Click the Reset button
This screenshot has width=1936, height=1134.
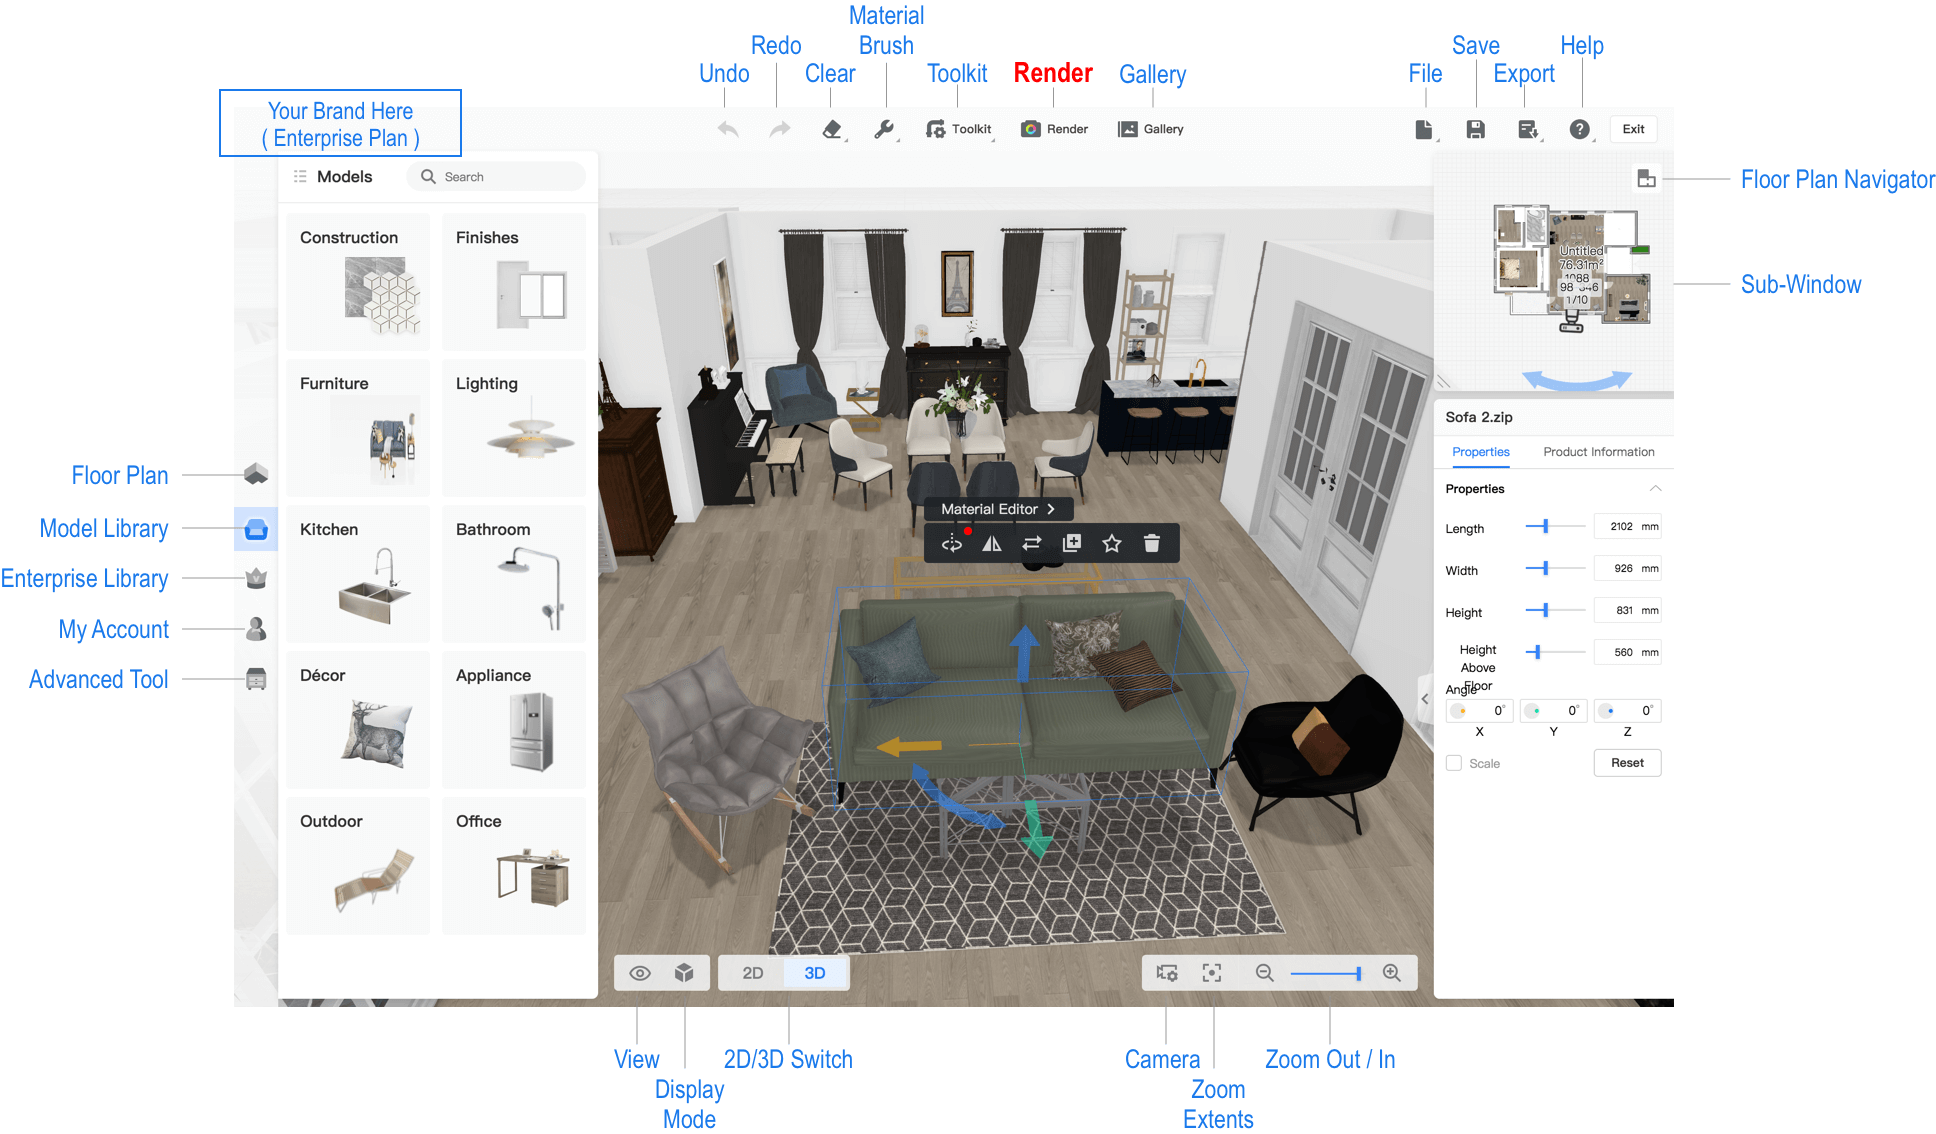coord(1626,763)
